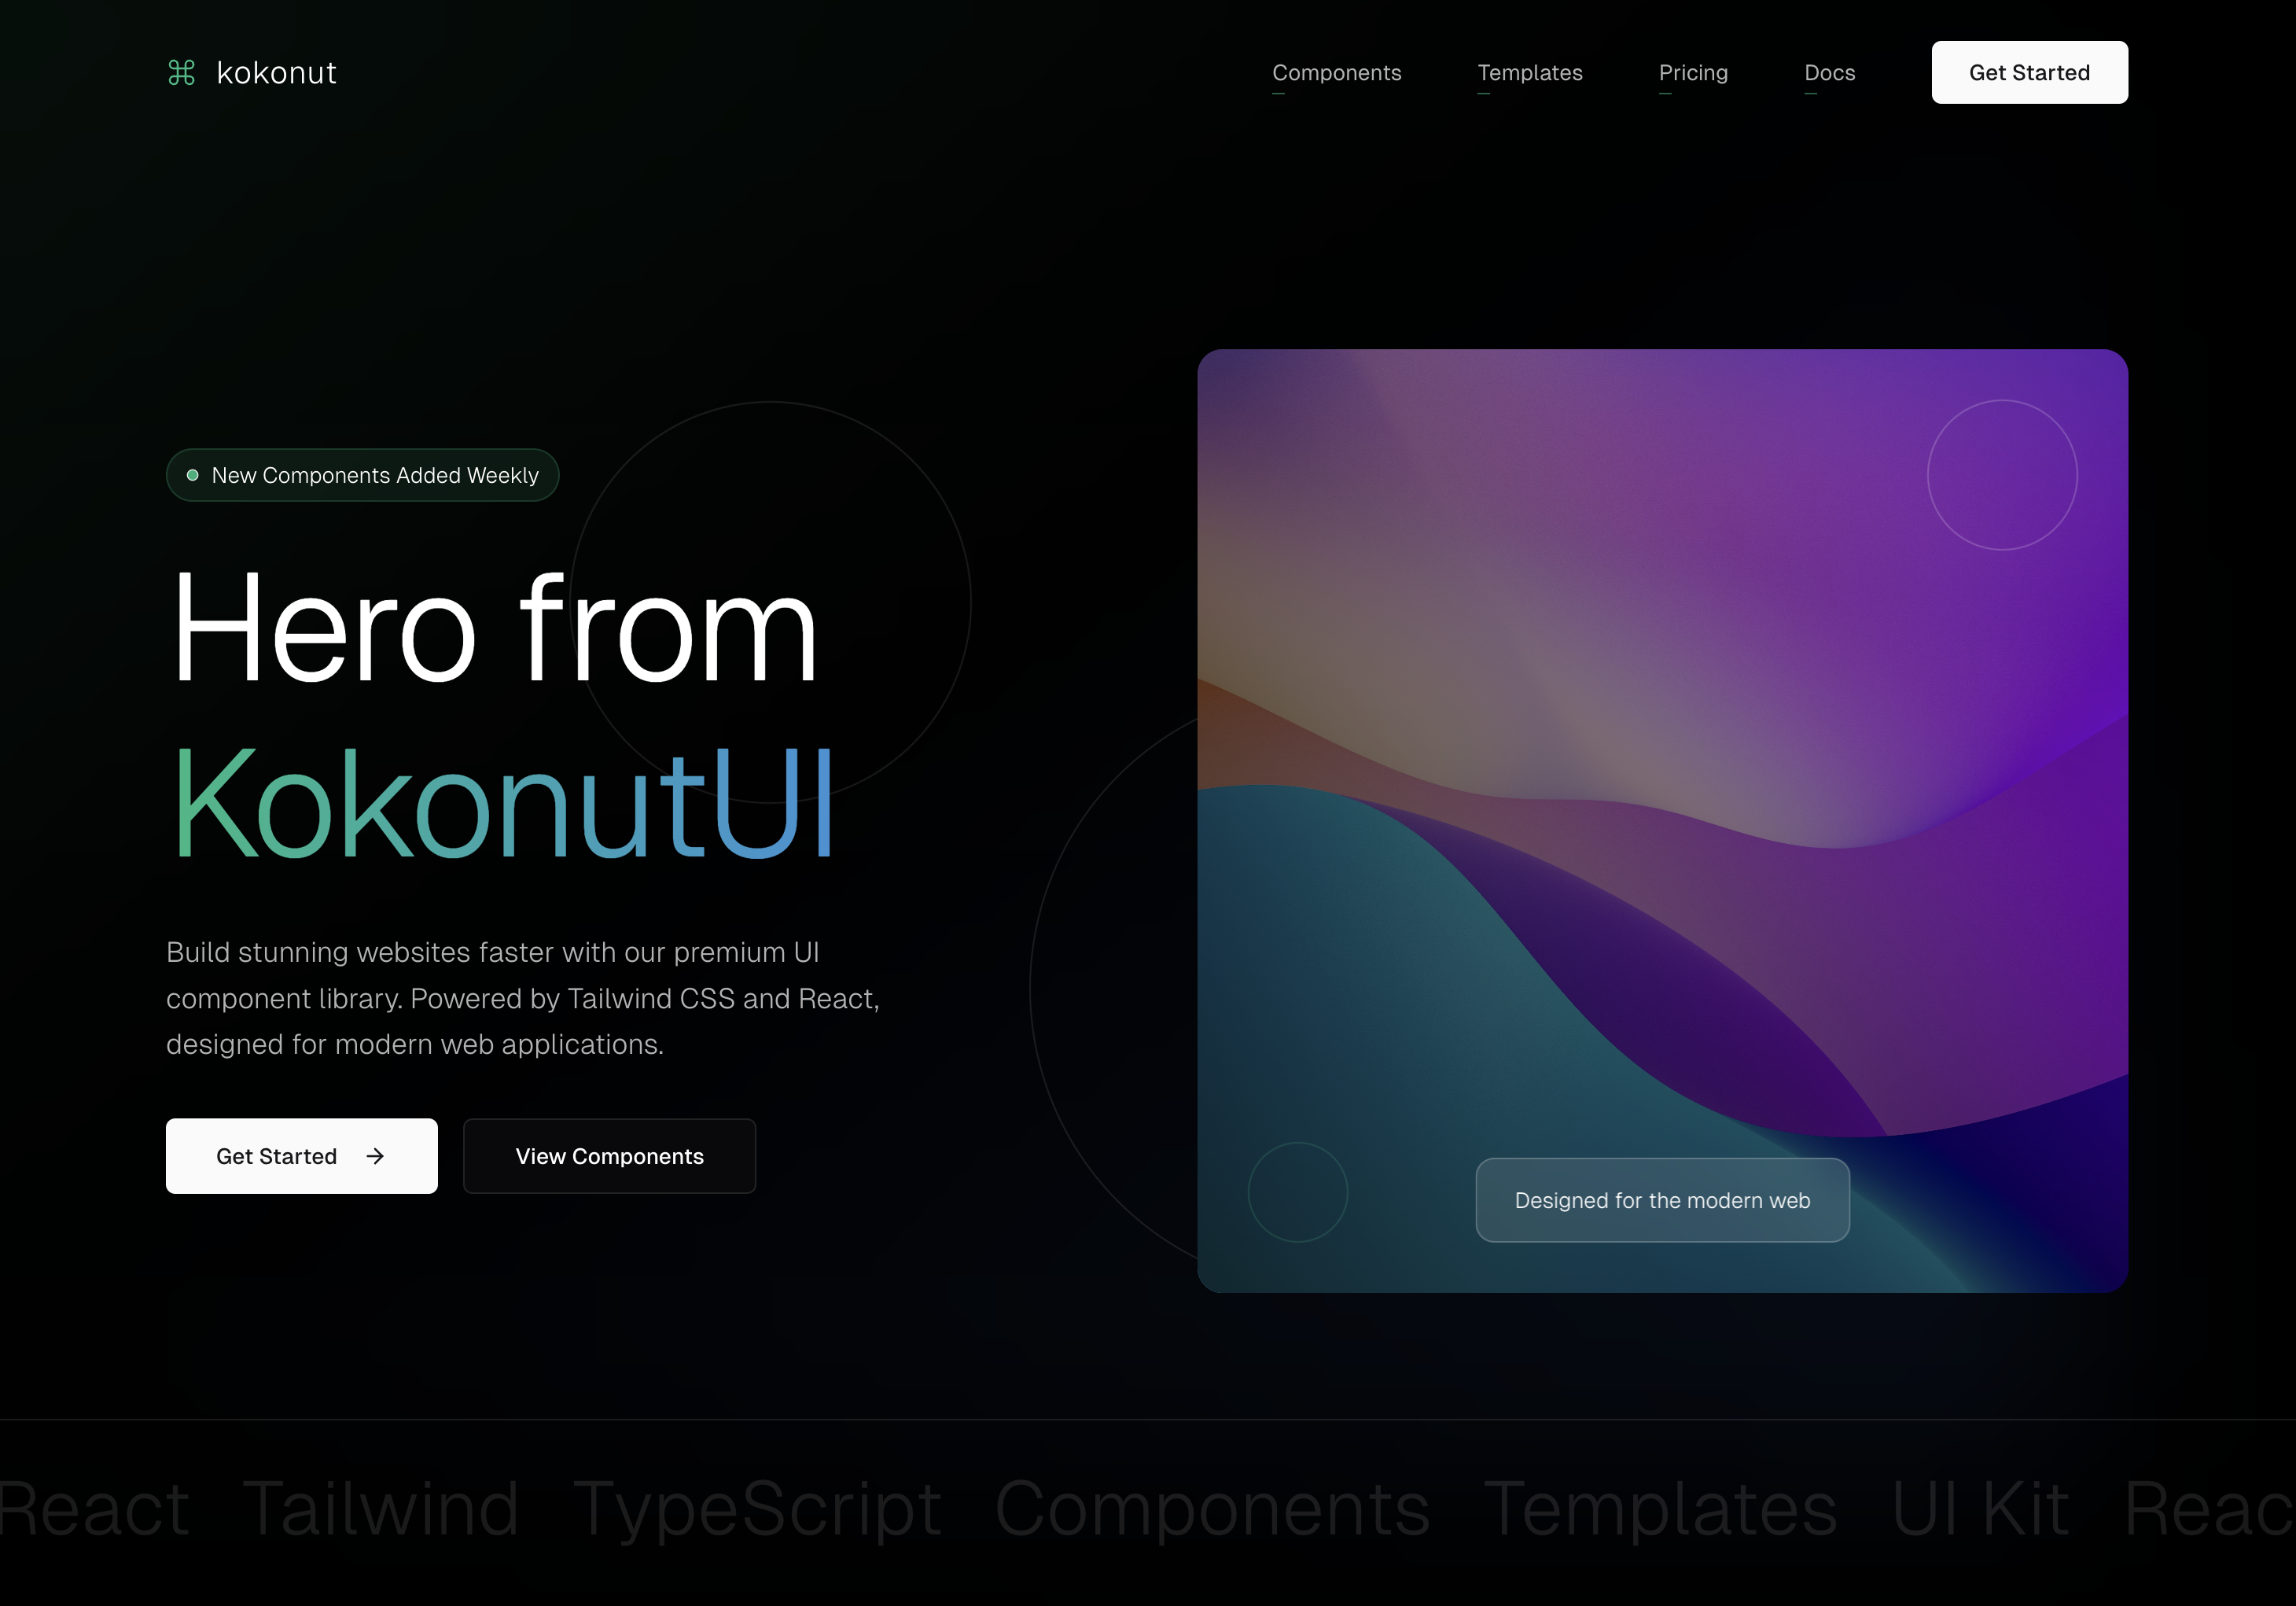Click the kokonut command icon logo

(180, 72)
